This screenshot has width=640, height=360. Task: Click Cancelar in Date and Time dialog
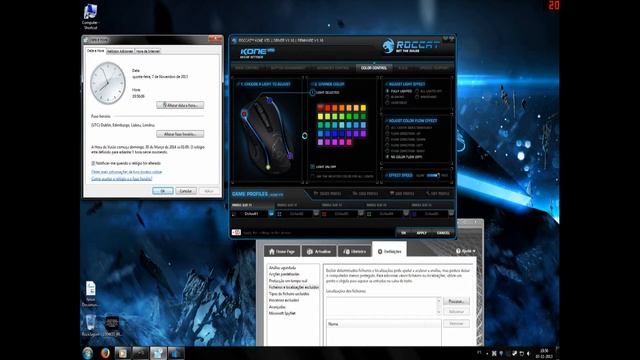pos(186,191)
